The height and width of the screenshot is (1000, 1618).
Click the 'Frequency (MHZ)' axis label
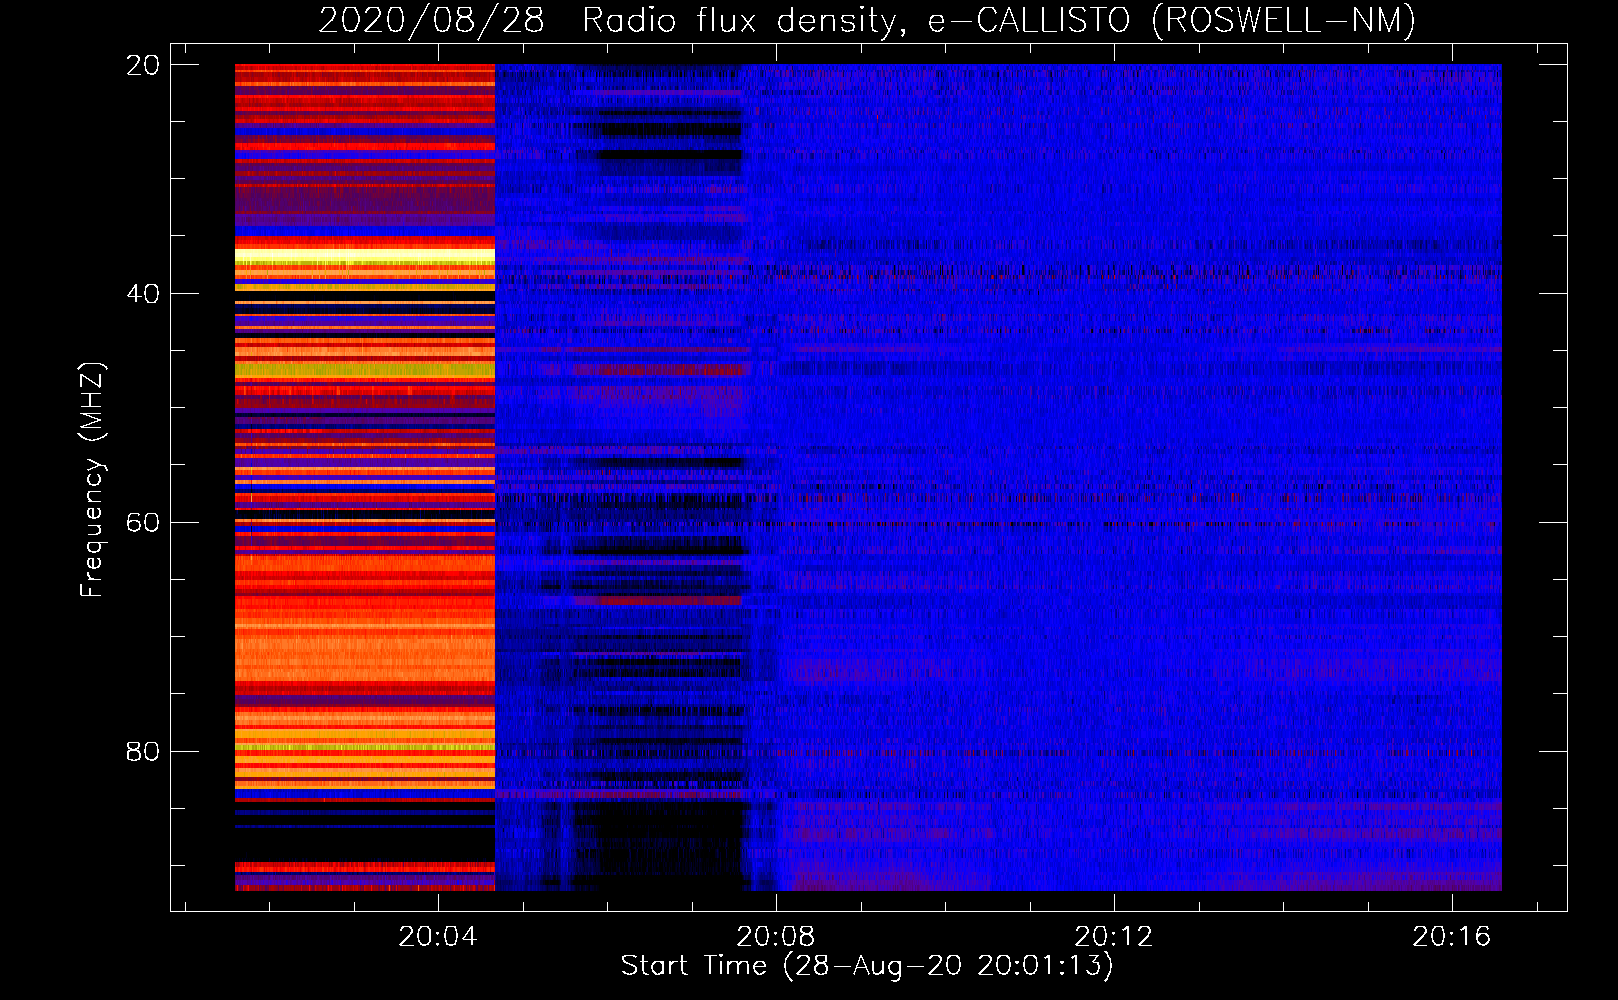(x=91, y=480)
